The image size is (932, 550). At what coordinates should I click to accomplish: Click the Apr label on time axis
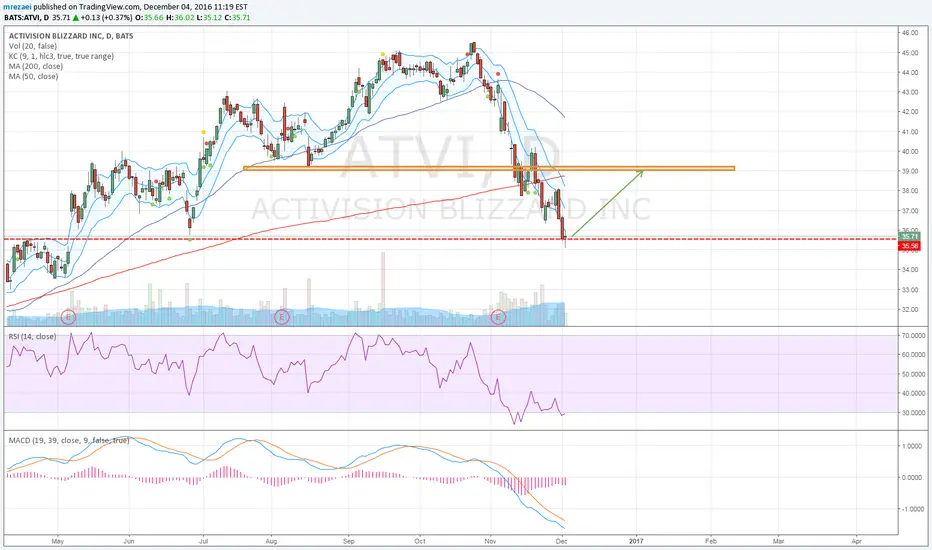pos(857,541)
